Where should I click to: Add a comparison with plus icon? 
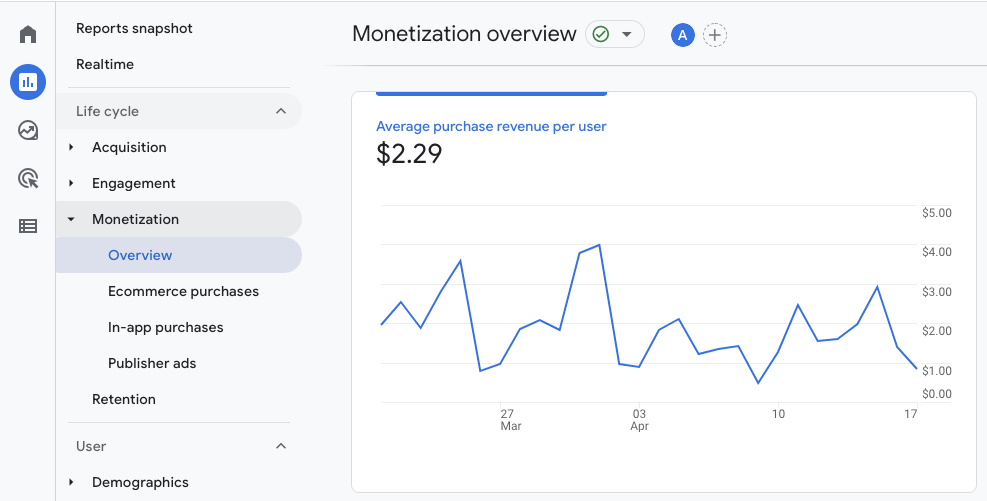714,35
